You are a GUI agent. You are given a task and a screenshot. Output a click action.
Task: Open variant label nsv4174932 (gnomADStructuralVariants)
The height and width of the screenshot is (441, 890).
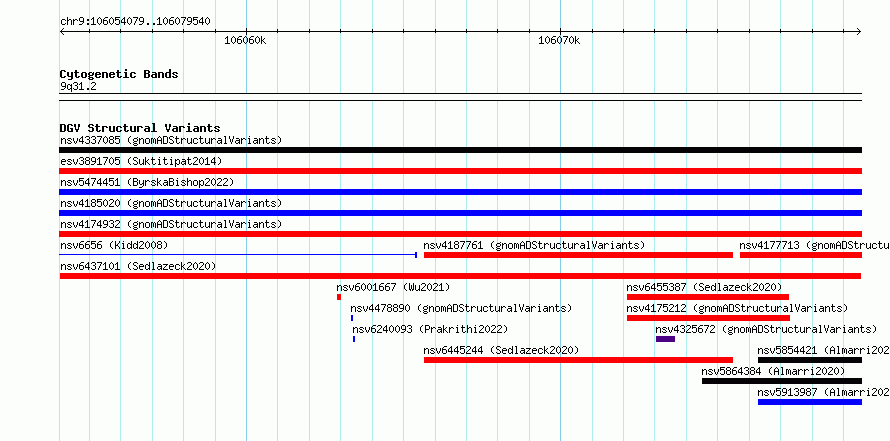click(x=171, y=224)
